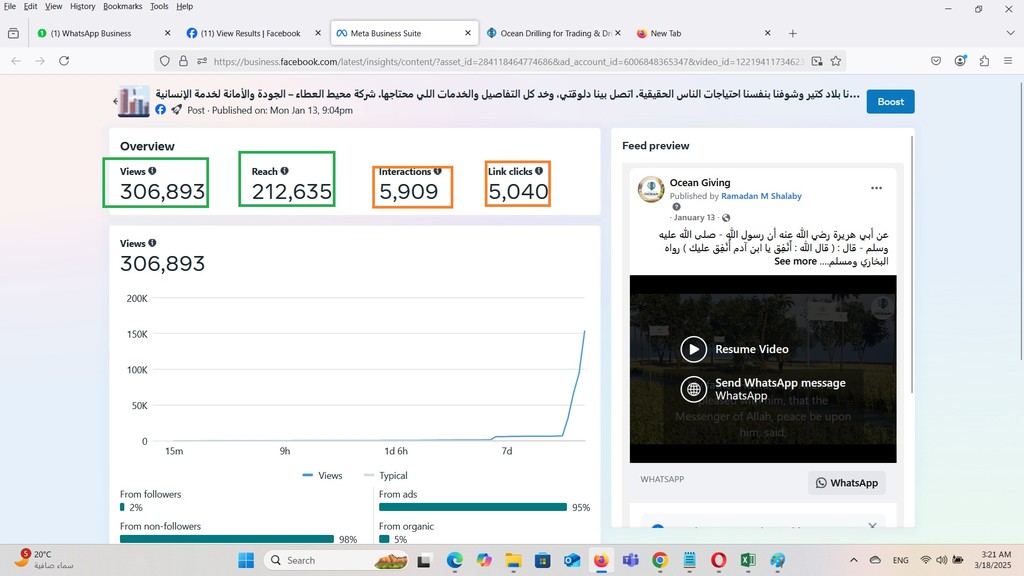
Task: Save to Pocket icon
Action: 936,61
